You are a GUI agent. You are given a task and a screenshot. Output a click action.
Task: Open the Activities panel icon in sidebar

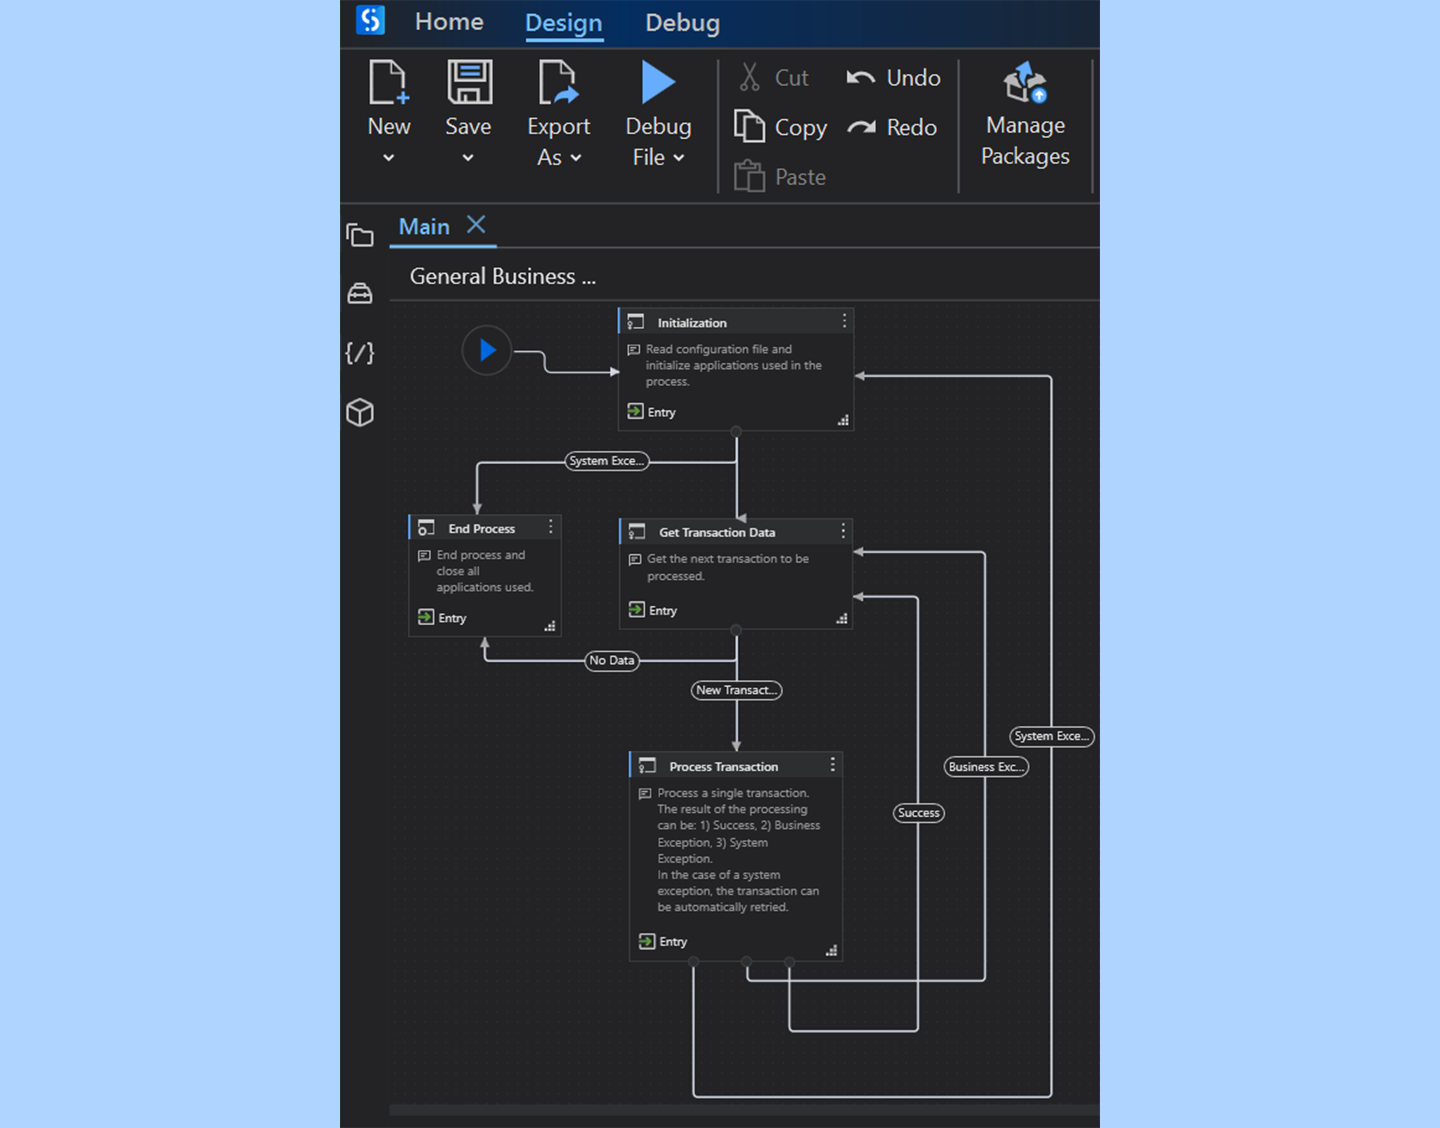(360, 293)
